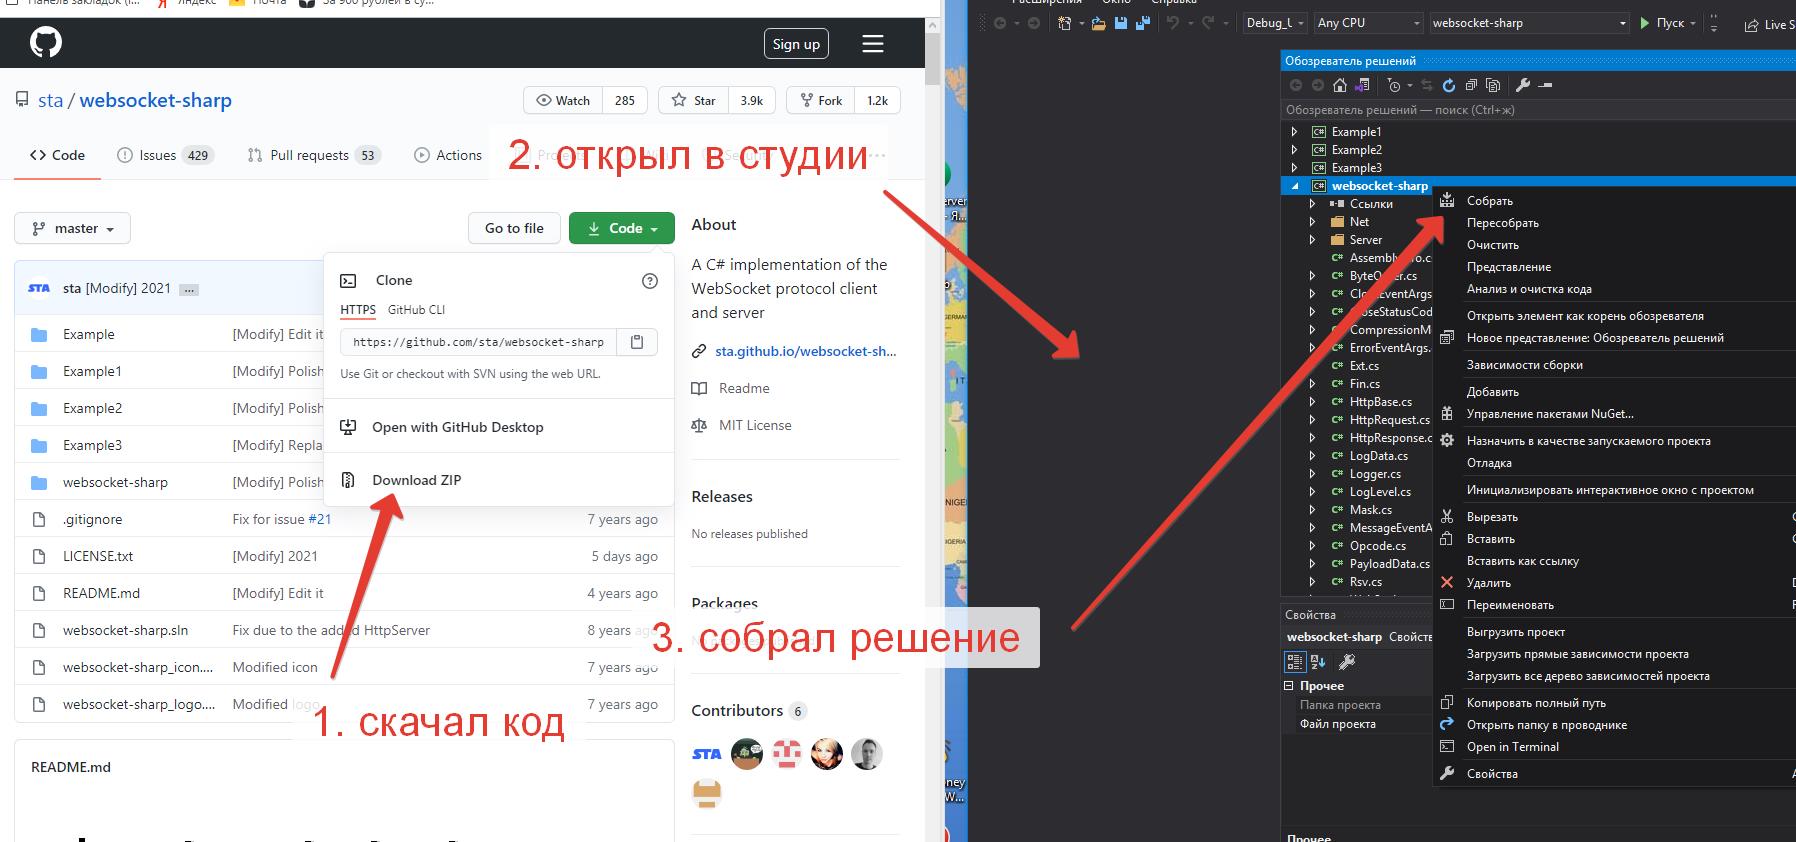Open the Any CPU platform dropdown

pyautogui.click(x=1368, y=23)
